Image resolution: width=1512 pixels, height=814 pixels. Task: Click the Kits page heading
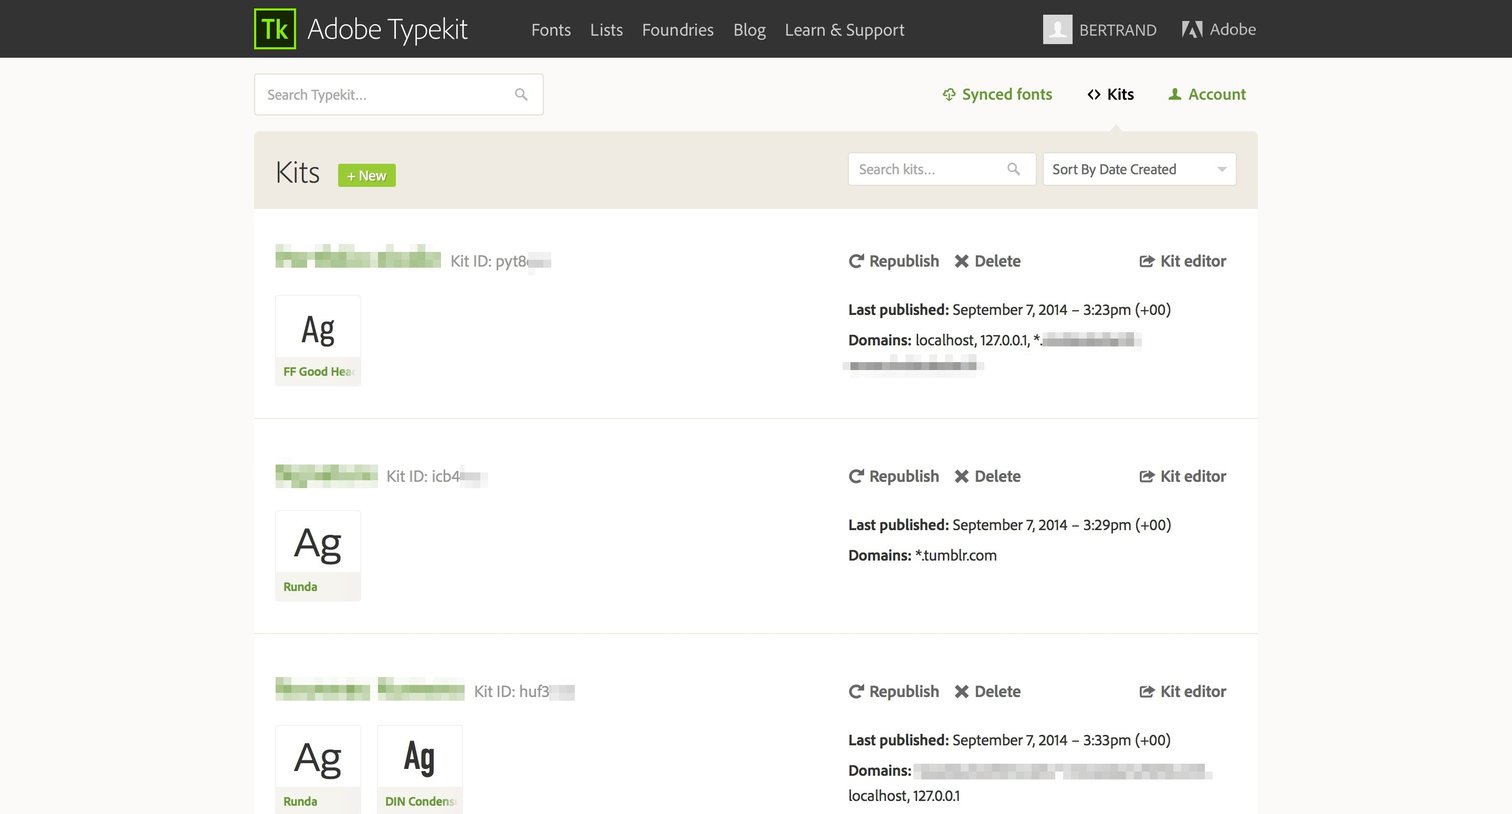coord(298,172)
